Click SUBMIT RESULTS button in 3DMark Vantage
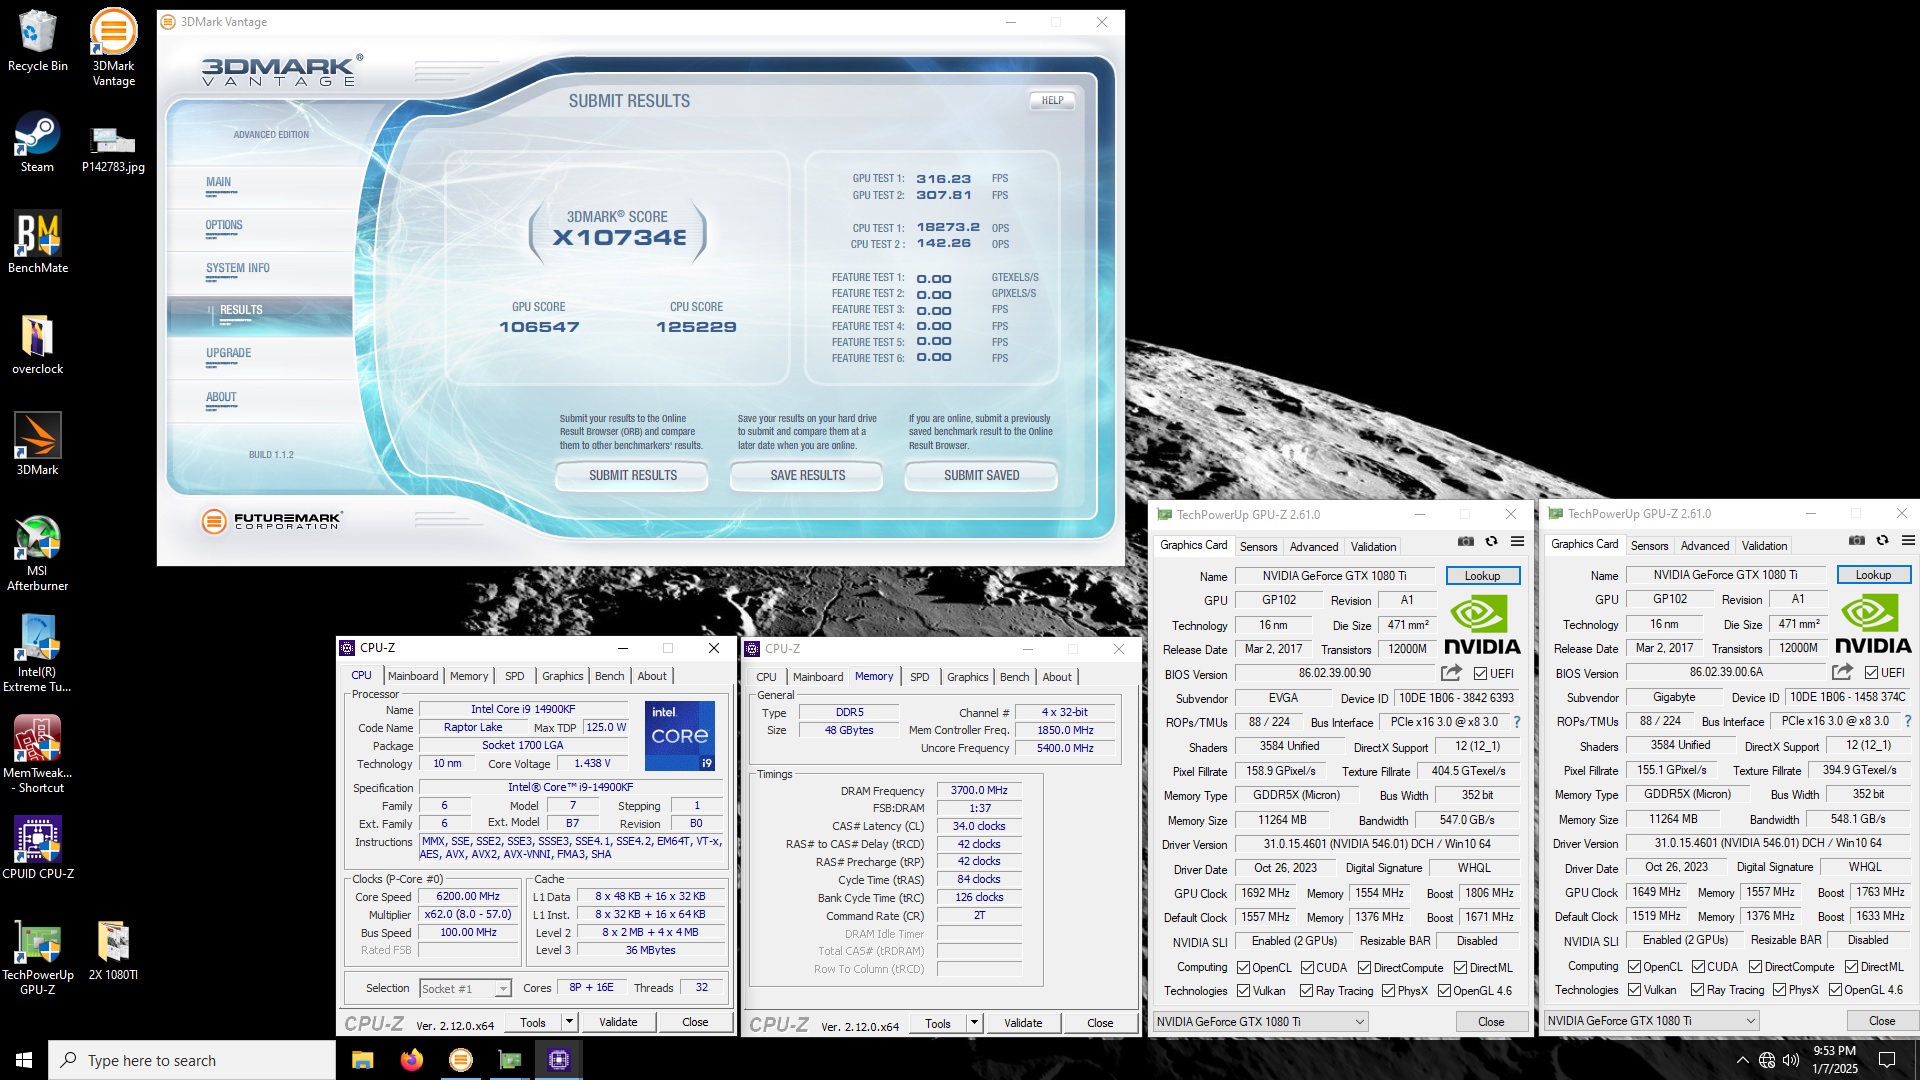Image resolution: width=1920 pixels, height=1080 pixels. (x=632, y=476)
